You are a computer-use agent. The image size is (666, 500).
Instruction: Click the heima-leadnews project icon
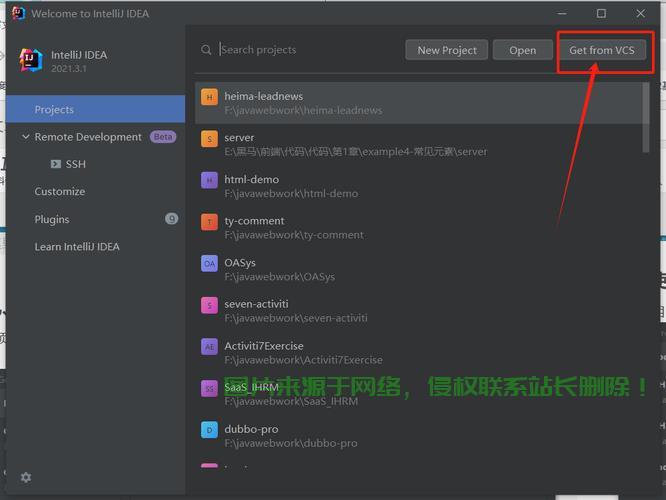point(209,97)
